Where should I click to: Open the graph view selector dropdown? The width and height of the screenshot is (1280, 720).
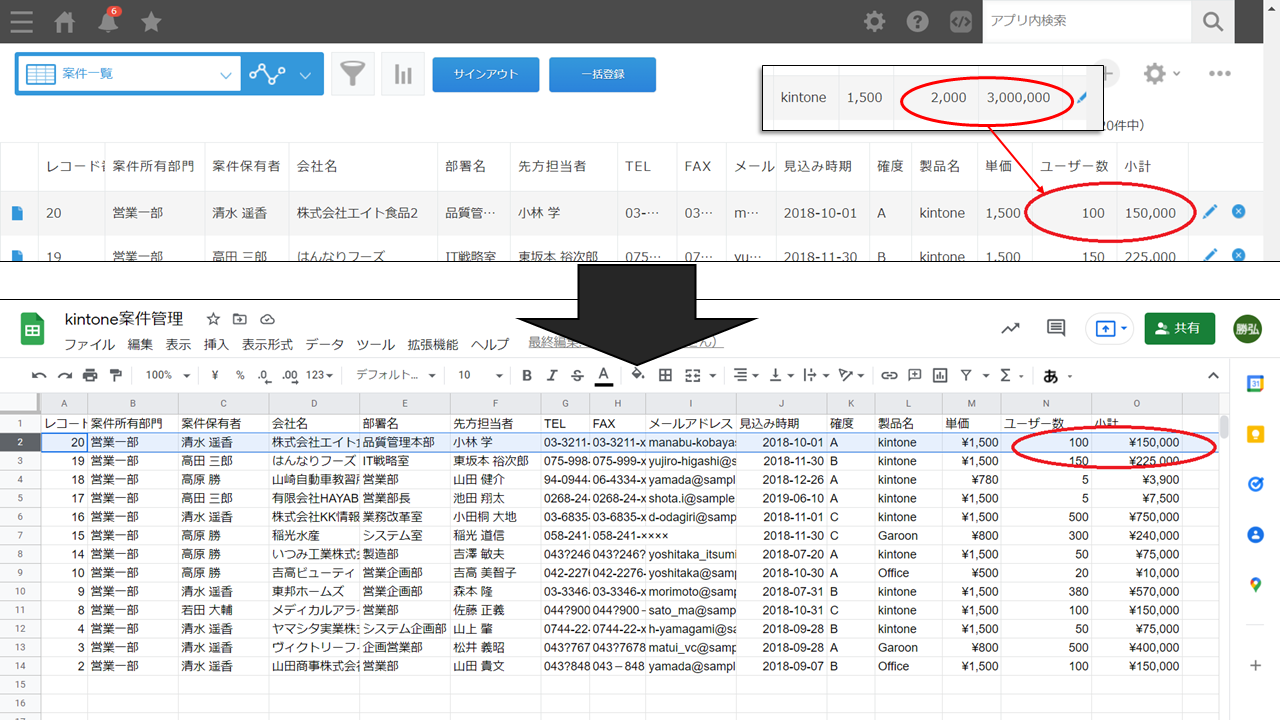click(x=282, y=75)
